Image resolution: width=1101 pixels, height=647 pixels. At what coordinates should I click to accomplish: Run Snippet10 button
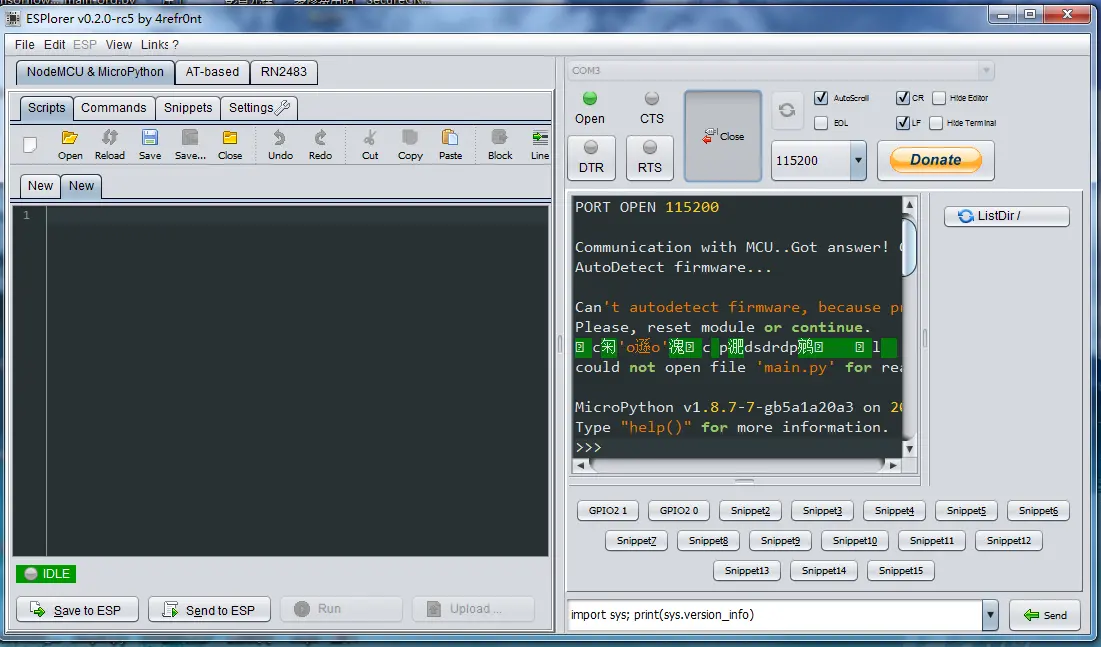pyautogui.click(x=855, y=541)
